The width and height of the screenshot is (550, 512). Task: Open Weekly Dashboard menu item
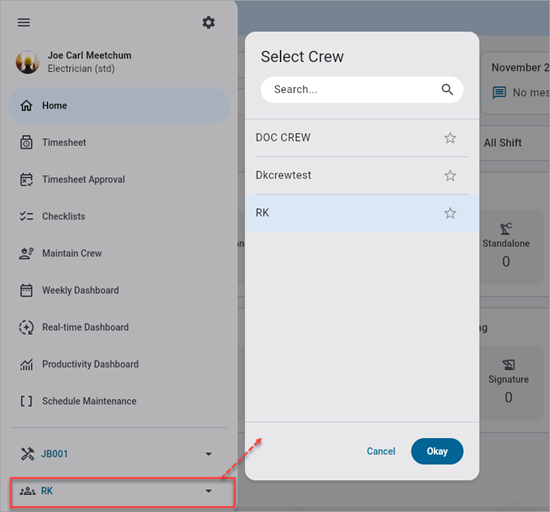click(119, 290)
